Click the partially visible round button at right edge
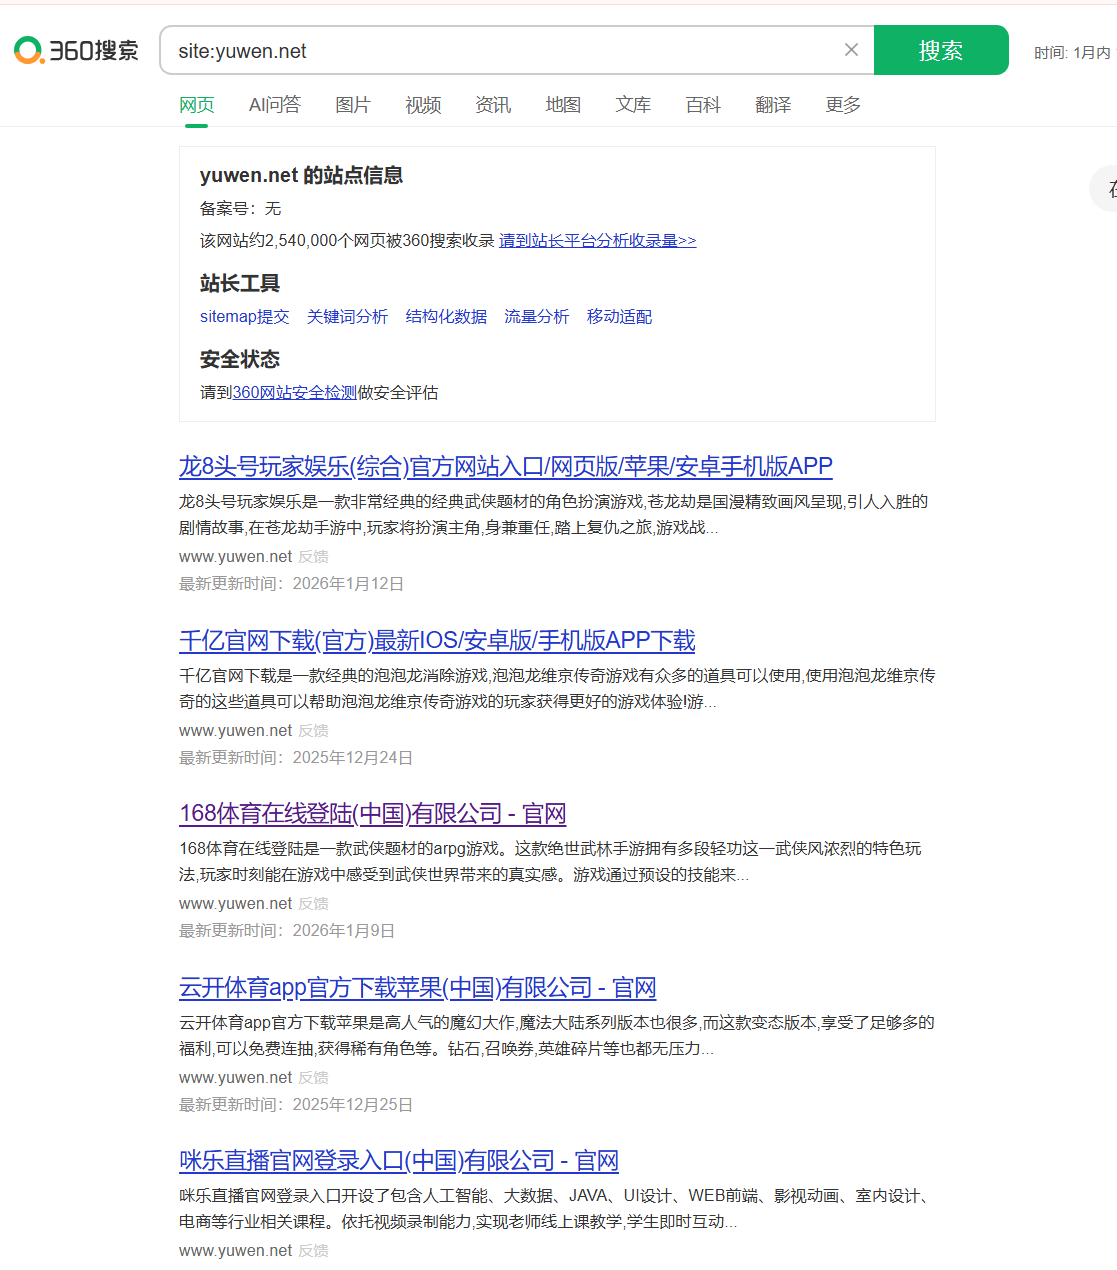1117x1270 pixels. coord(1105,188)
